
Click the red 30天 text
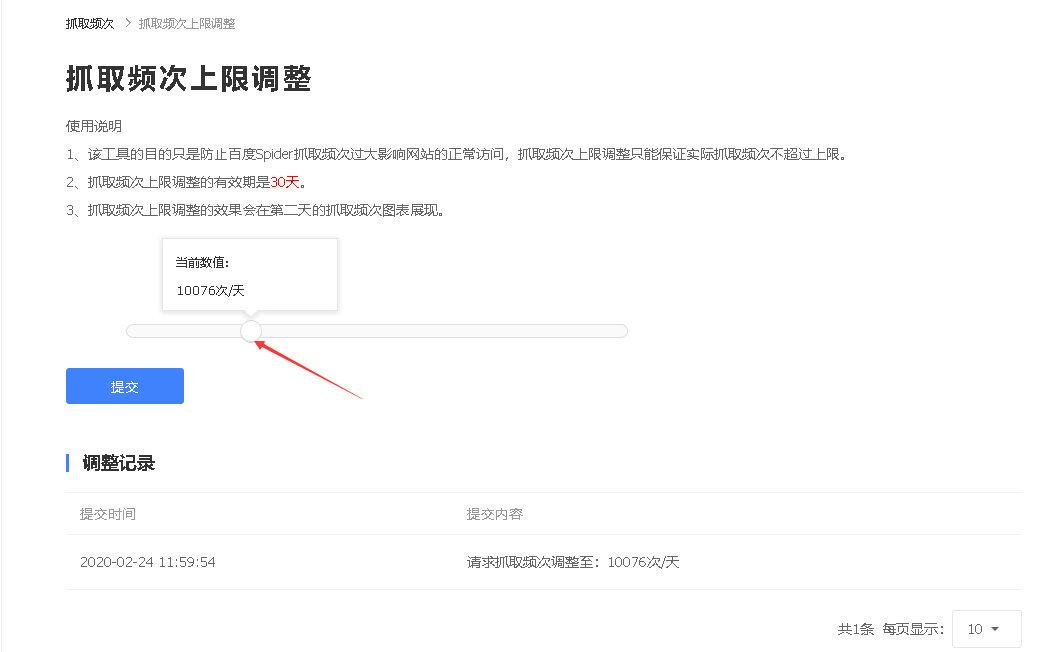coord(285,182)
